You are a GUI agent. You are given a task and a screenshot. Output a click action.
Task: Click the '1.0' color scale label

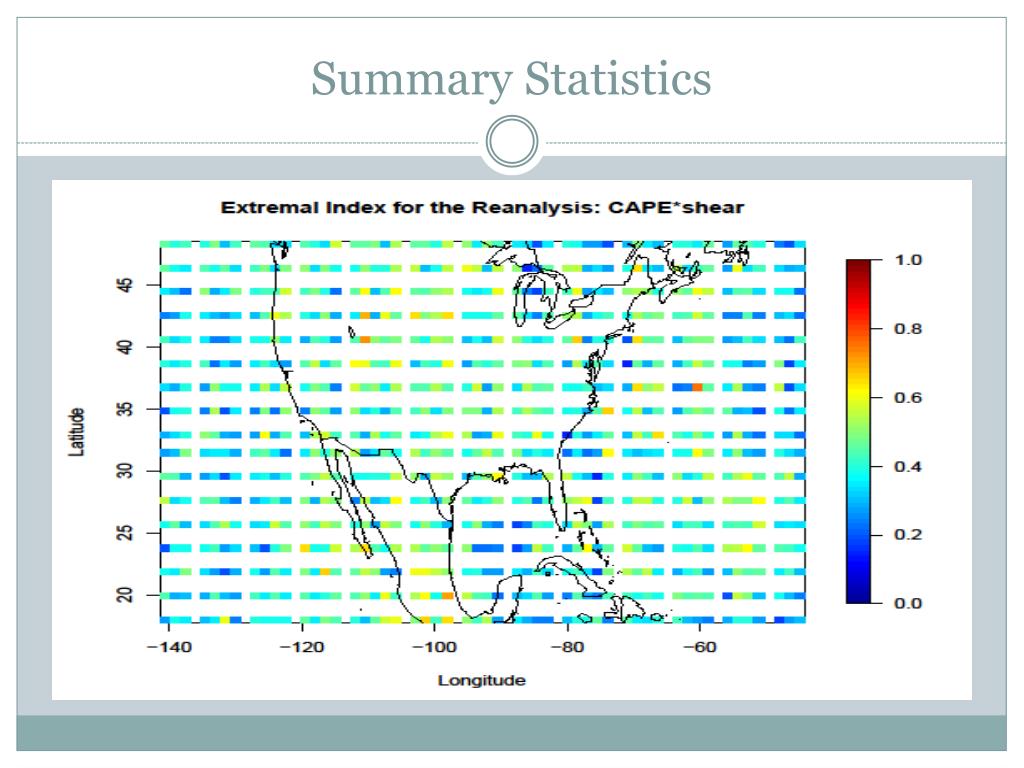tap(908, 260)
